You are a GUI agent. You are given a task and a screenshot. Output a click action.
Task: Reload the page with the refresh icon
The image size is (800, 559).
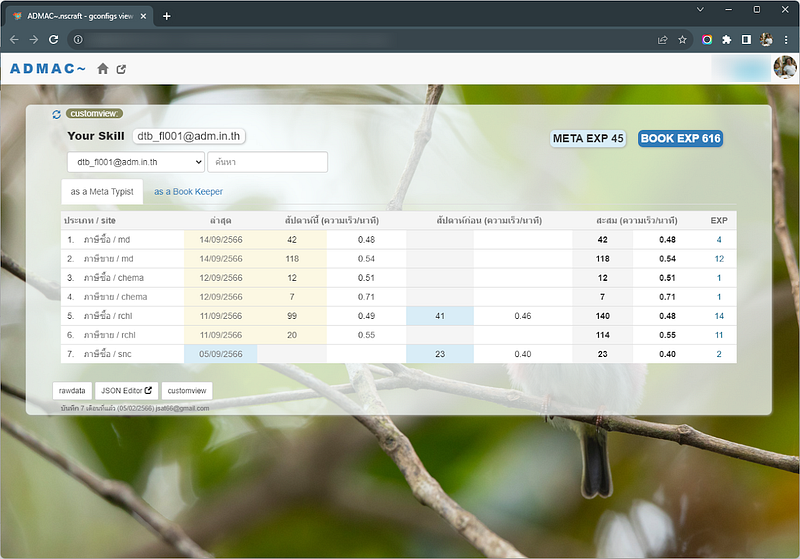[x=54, y=40]
